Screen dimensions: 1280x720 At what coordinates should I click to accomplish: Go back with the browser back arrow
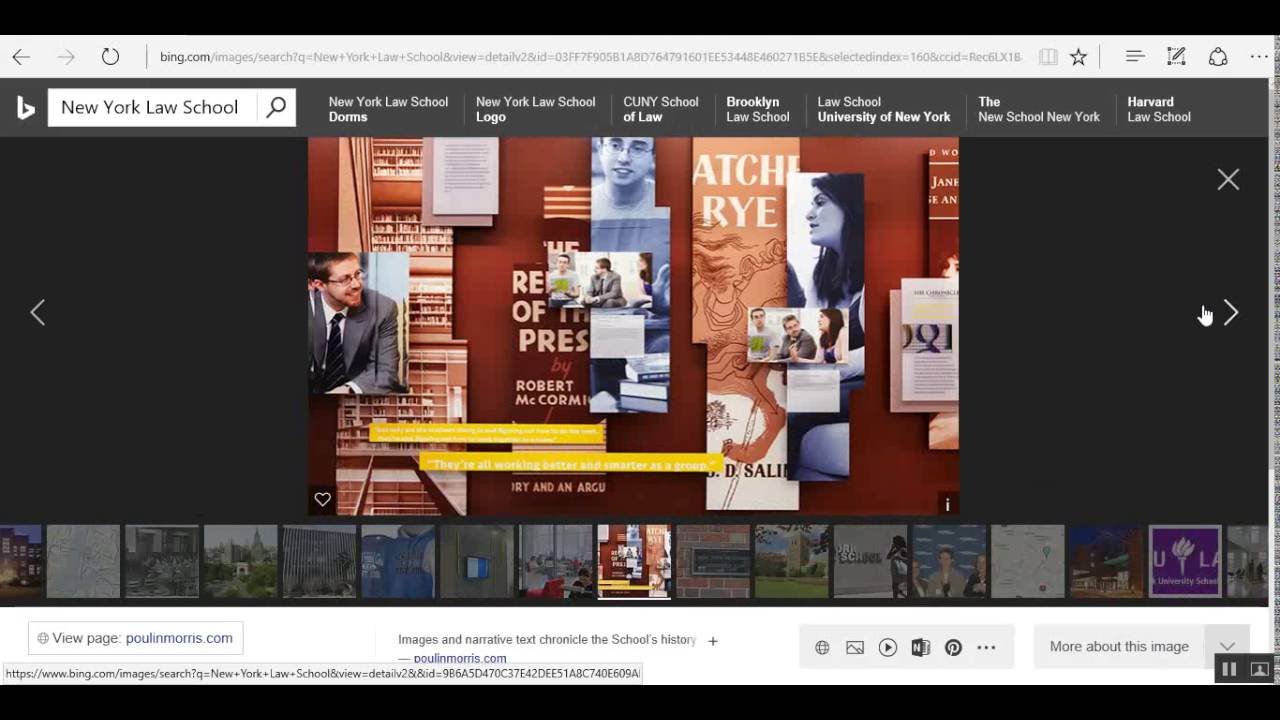[x=21, y=57]
